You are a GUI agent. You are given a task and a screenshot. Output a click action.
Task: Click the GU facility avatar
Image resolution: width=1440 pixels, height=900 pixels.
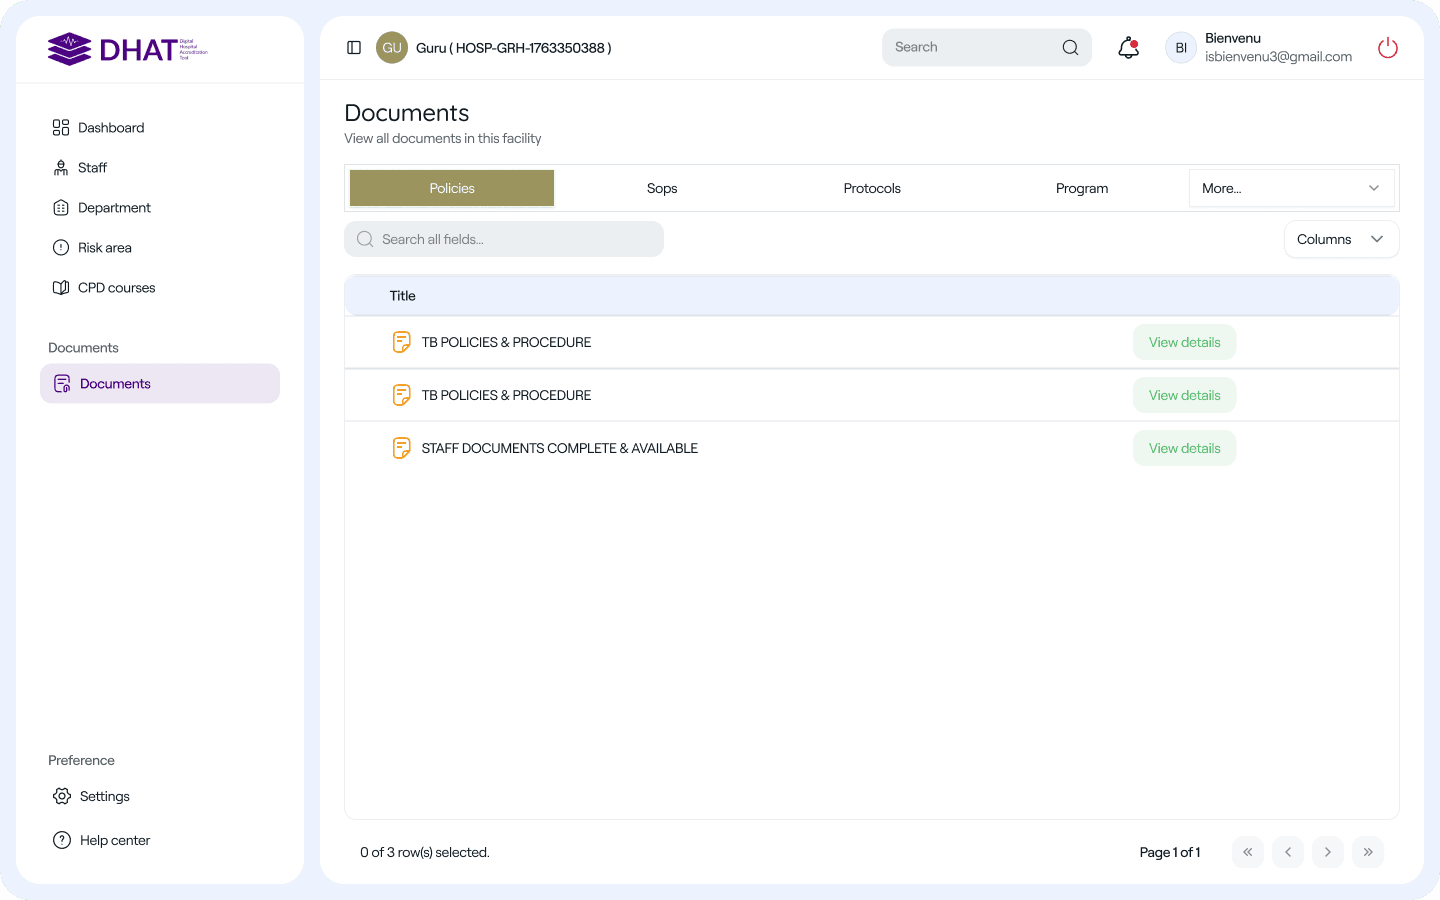tap(392, 48)
